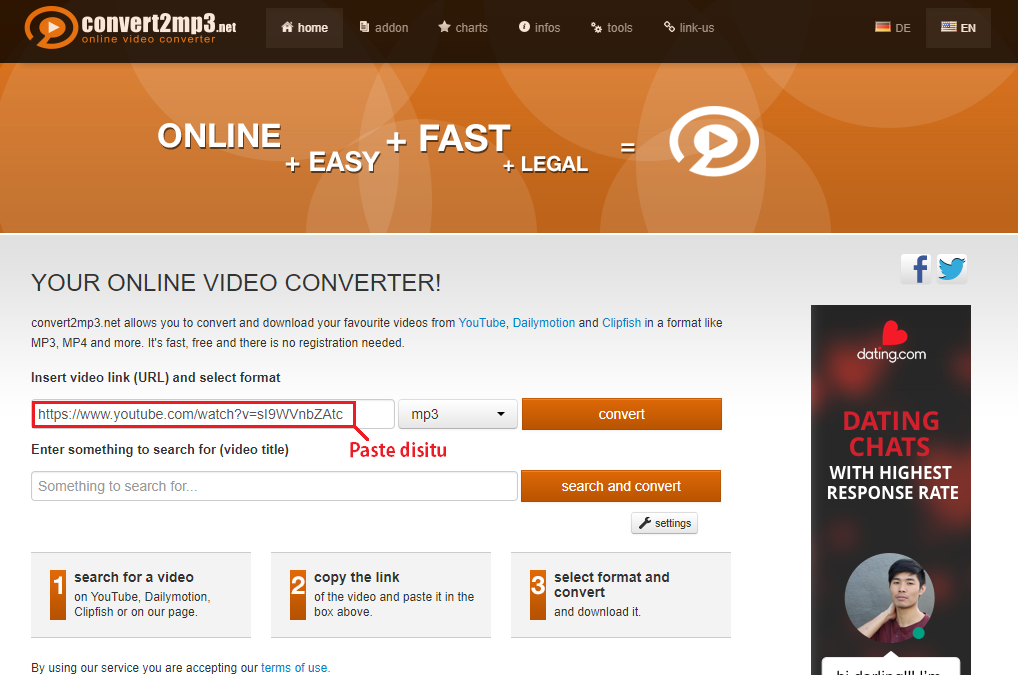The image size is (1018, 675).
Task: Click the dating.com heart logo in ad
Action: 891,341
